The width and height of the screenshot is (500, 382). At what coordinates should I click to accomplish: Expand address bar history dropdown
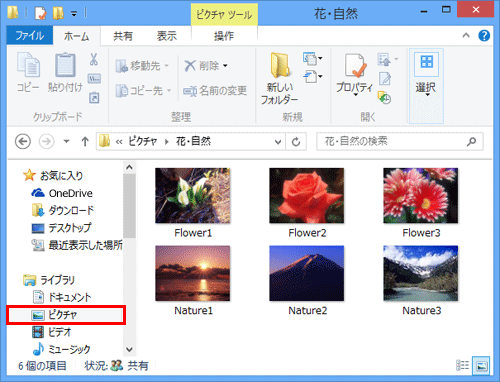(278, 142)
